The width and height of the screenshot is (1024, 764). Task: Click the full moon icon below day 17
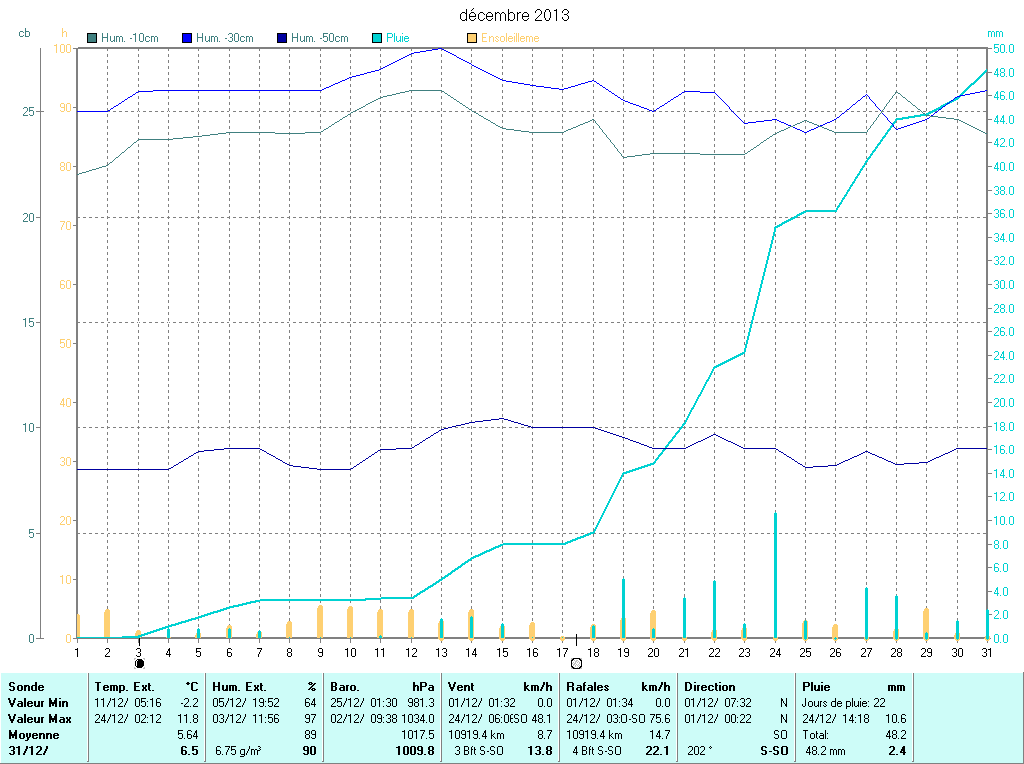[x=576, y=663]
